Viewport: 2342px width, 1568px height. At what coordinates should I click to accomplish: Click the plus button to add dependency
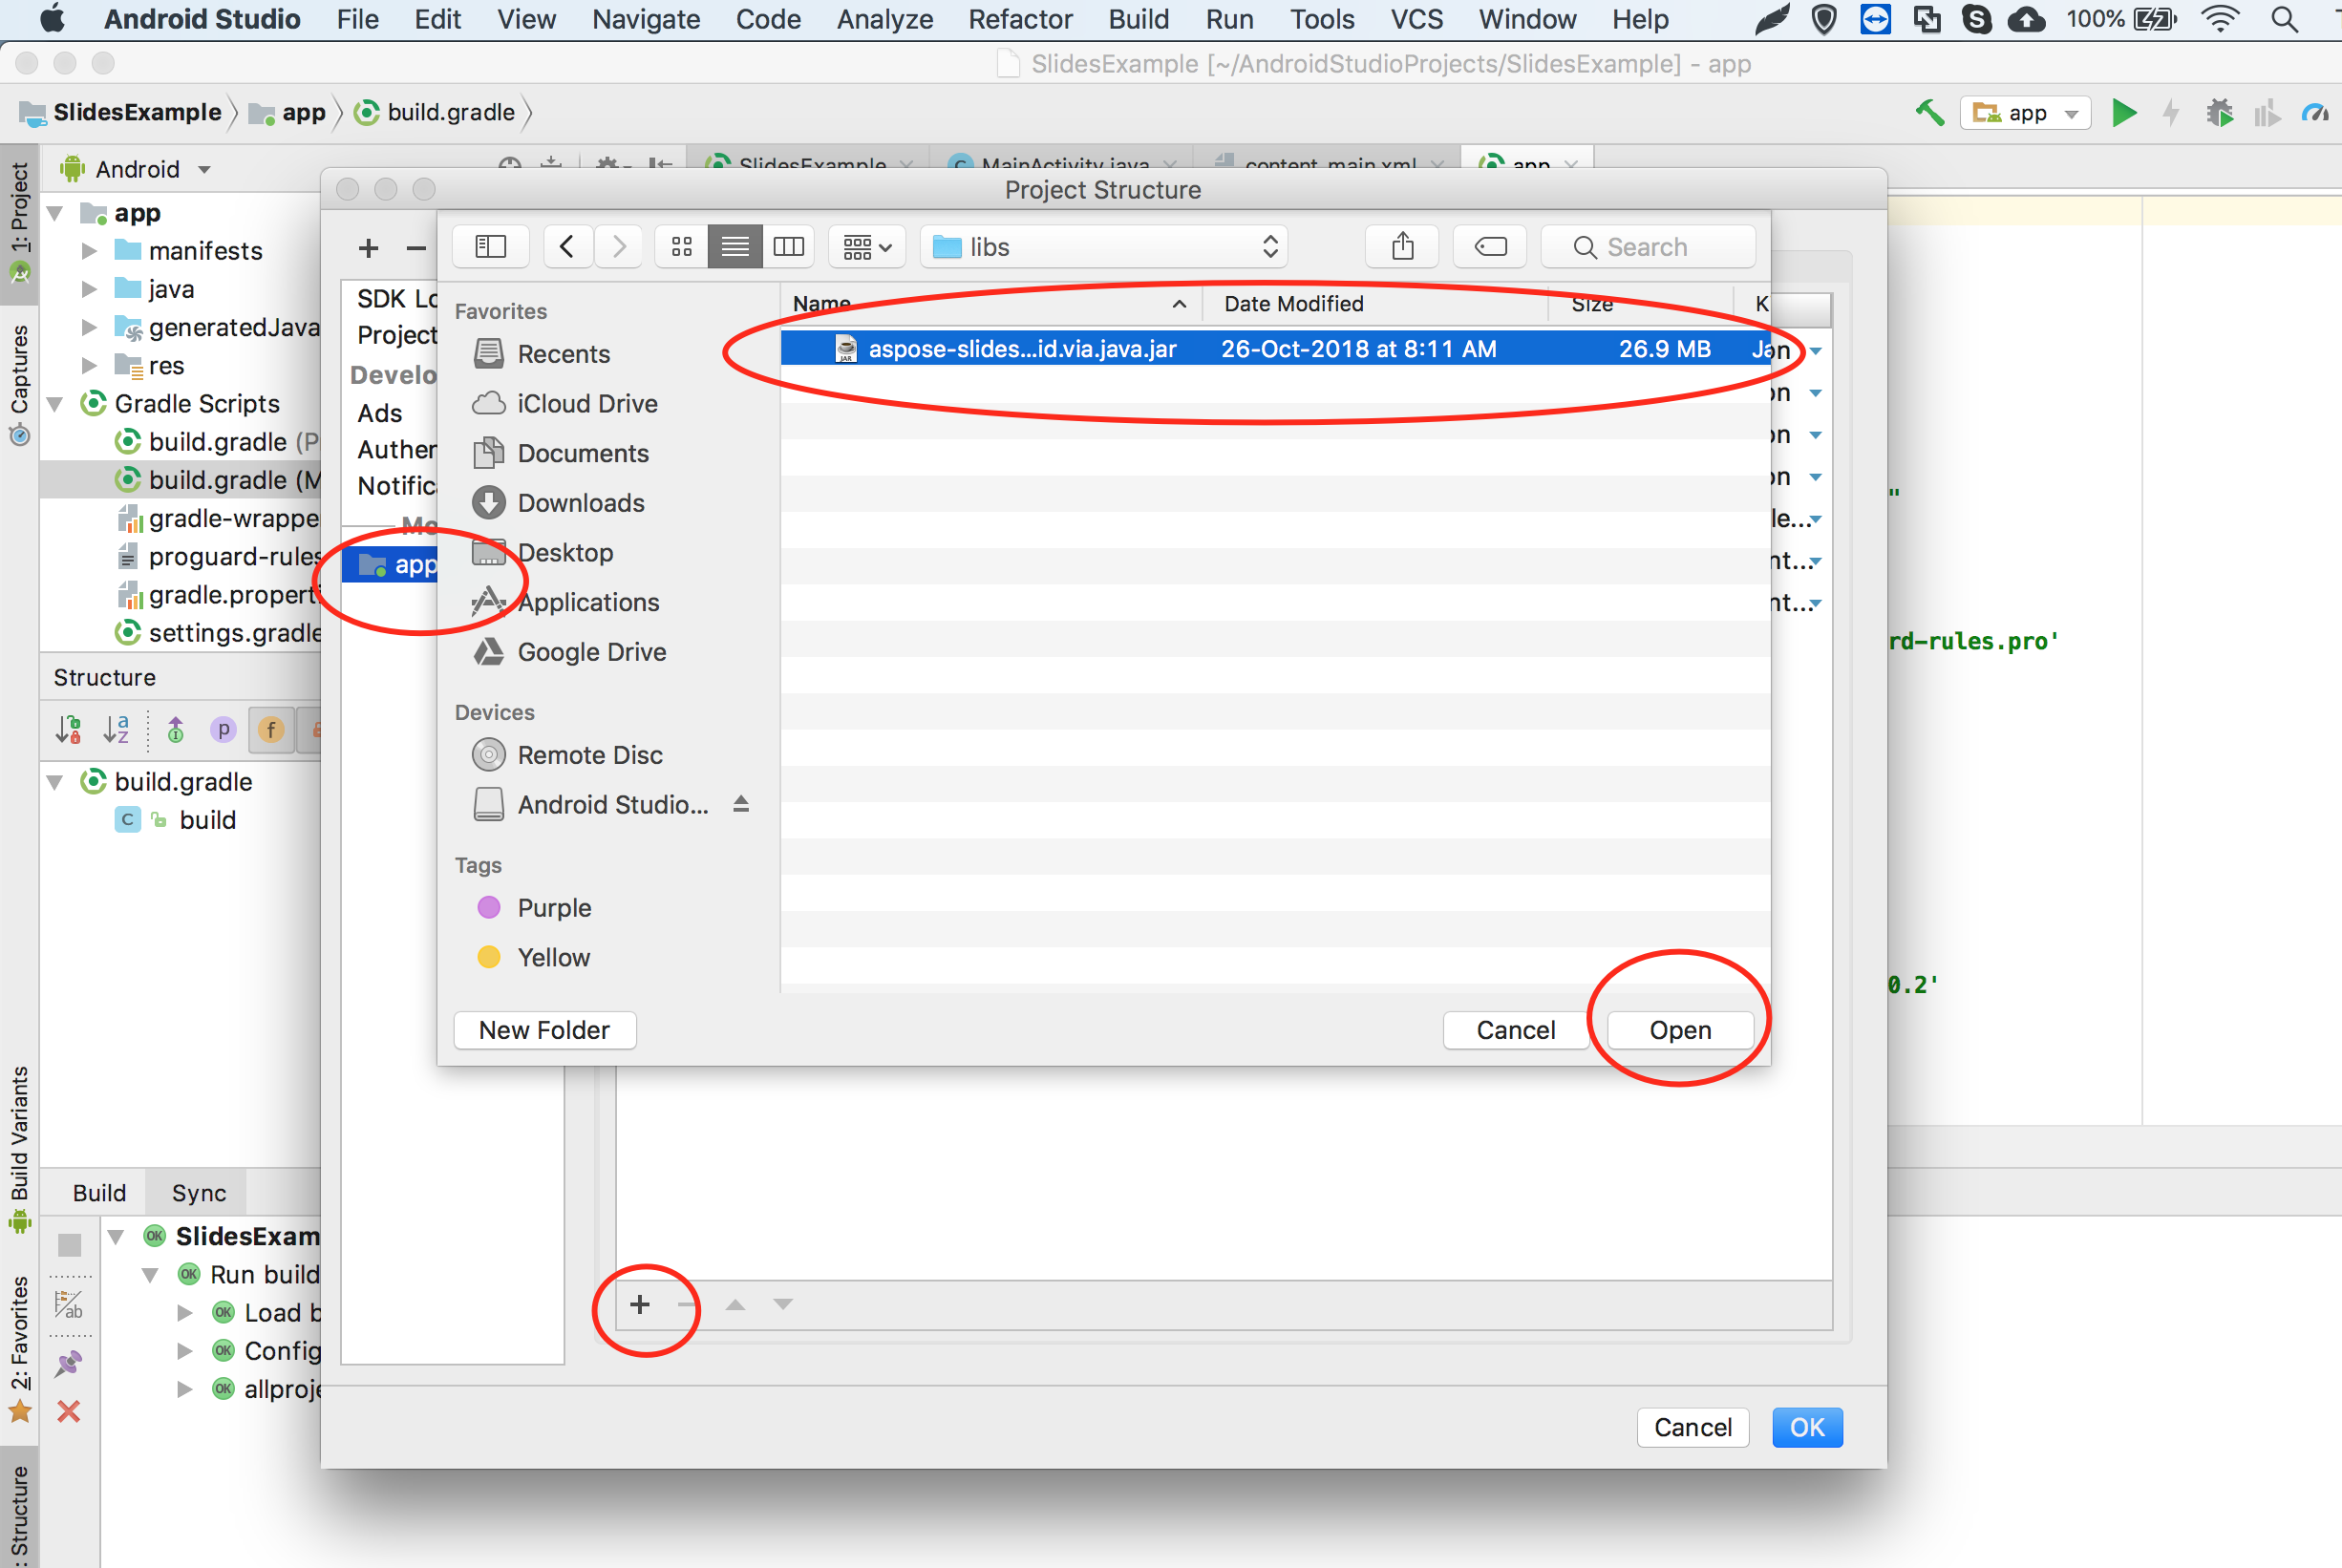(x=639, y=1303)
